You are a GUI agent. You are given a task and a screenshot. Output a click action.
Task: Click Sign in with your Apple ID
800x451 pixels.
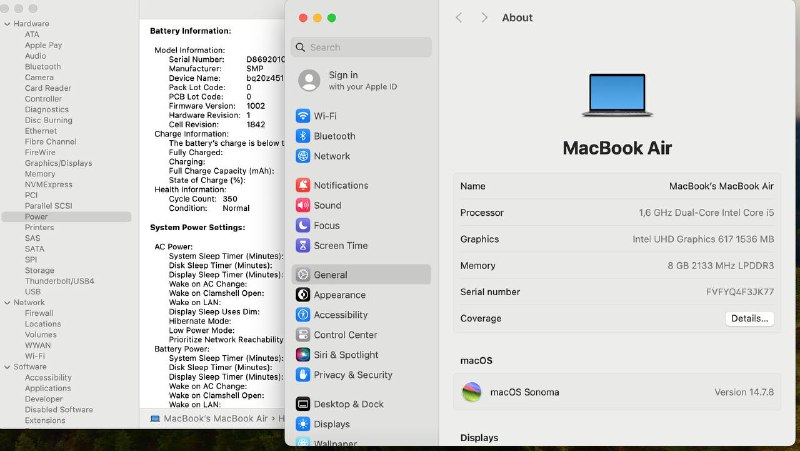tap(362, 80)
